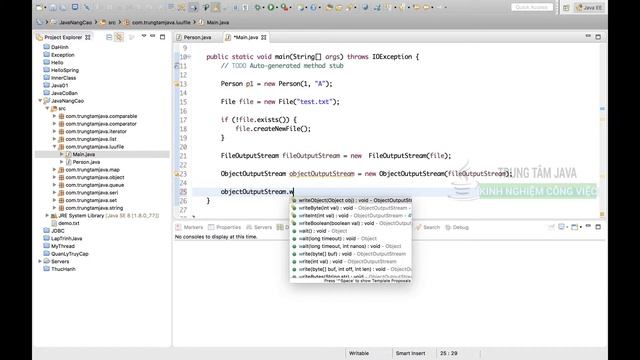This screenshot has height=360, width=640.
Task: Choose writeInt(int val) suggestion
Action: pyautogui.click(x=351, y=216)
